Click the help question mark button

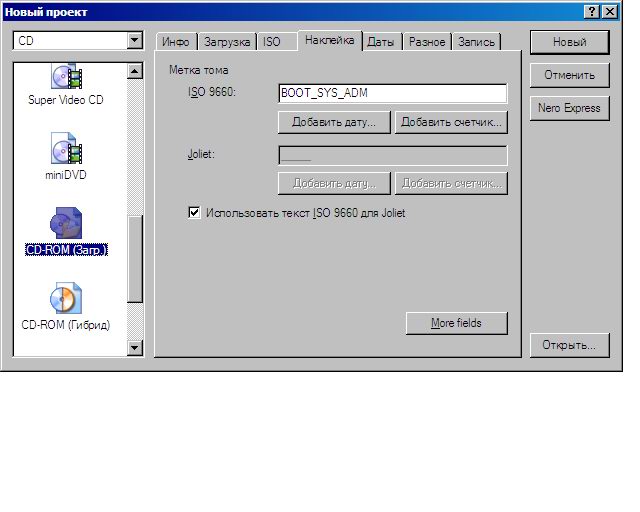(x=591, y=11)
